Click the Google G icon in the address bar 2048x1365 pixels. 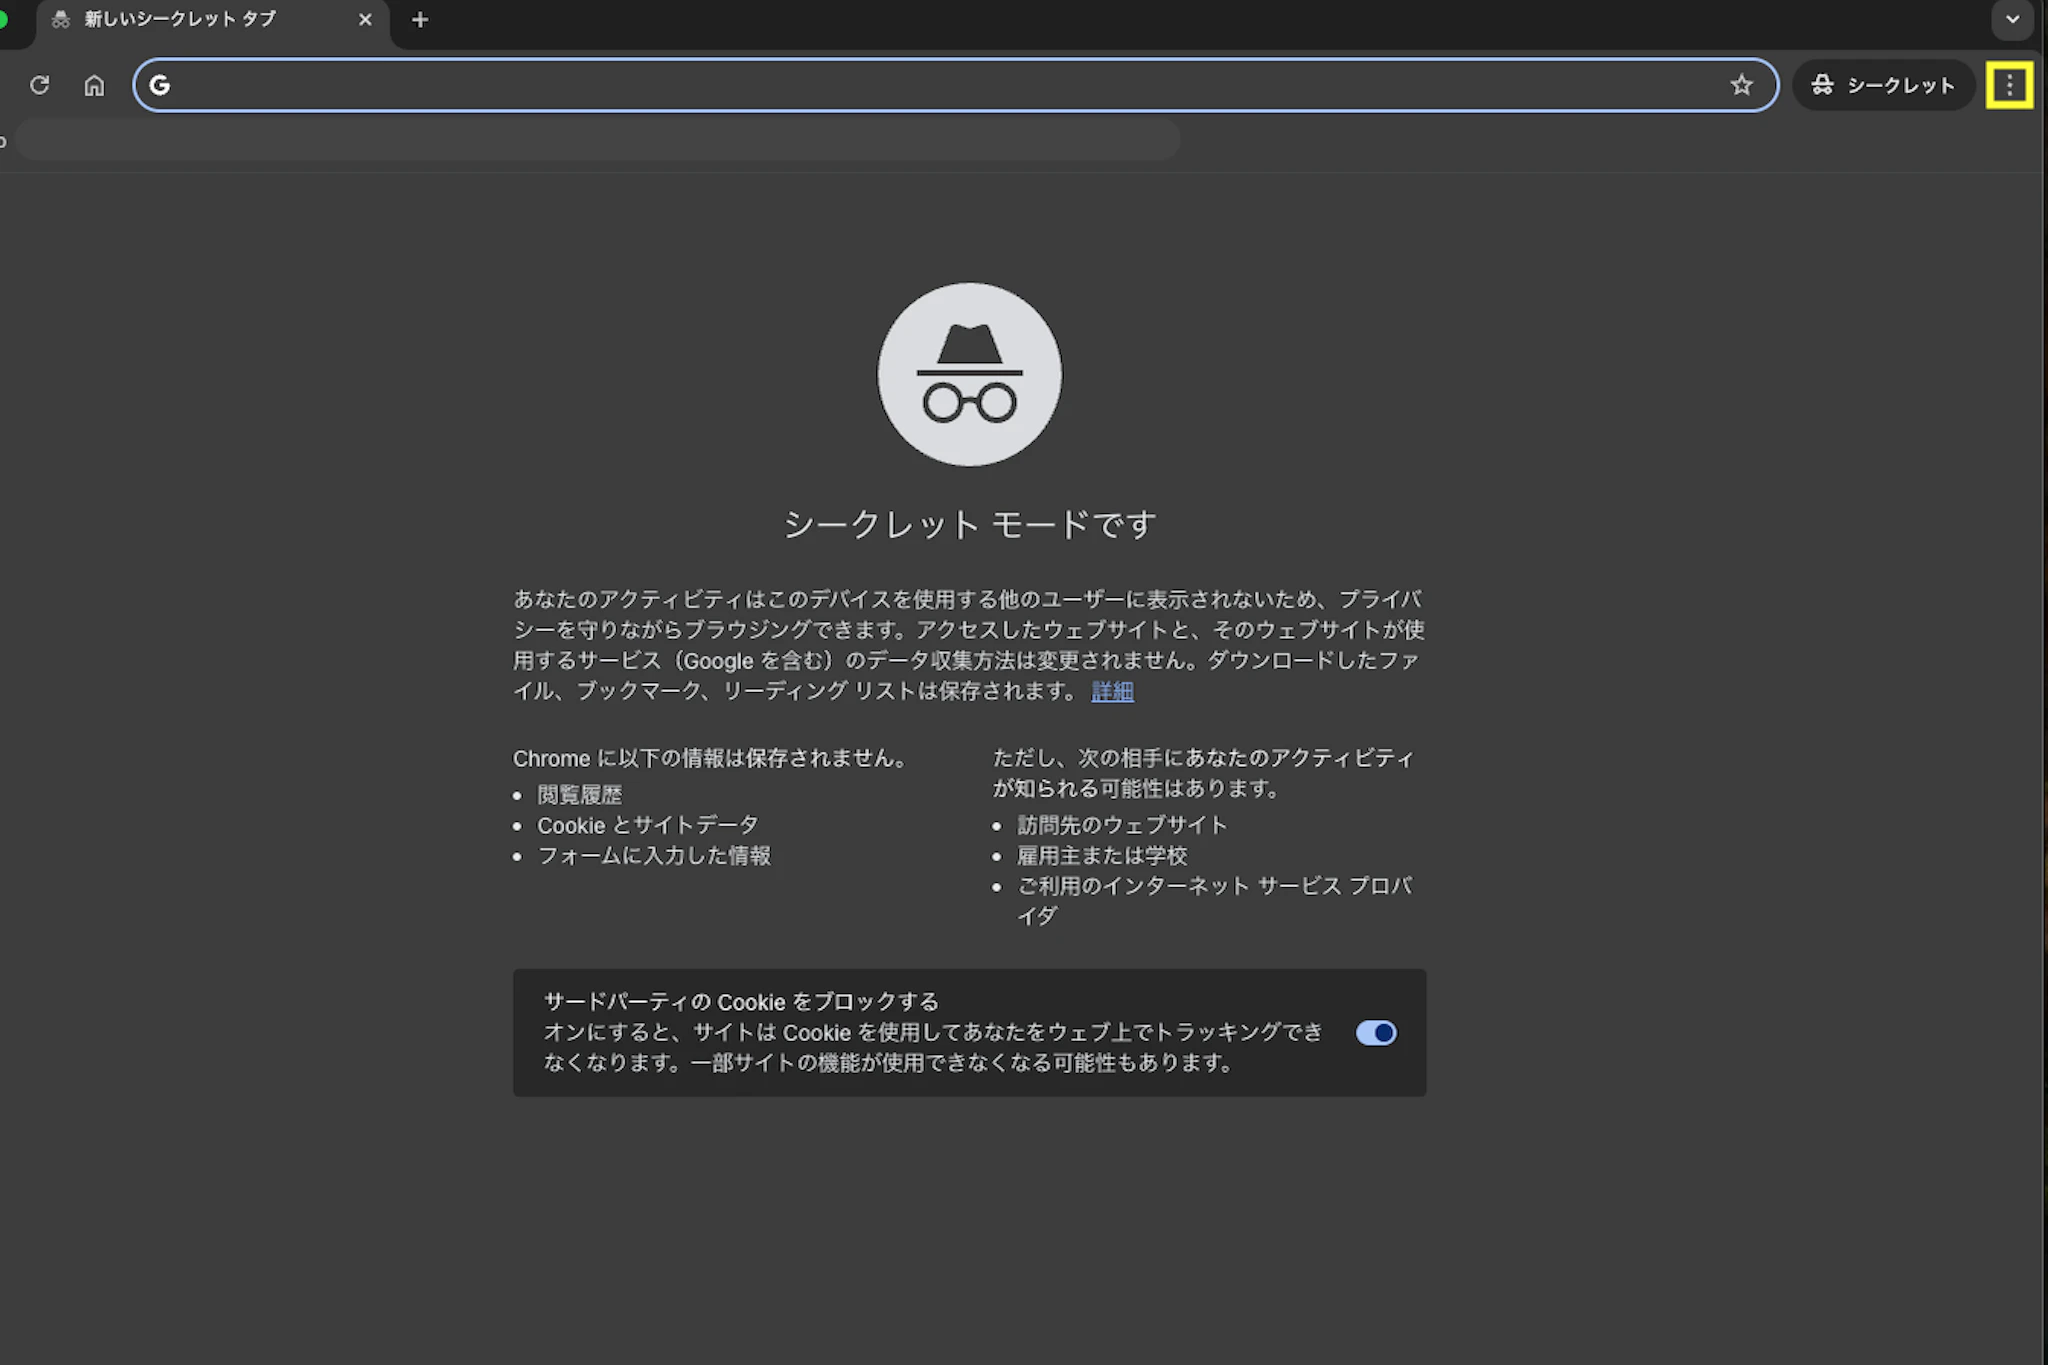point(160,85)
